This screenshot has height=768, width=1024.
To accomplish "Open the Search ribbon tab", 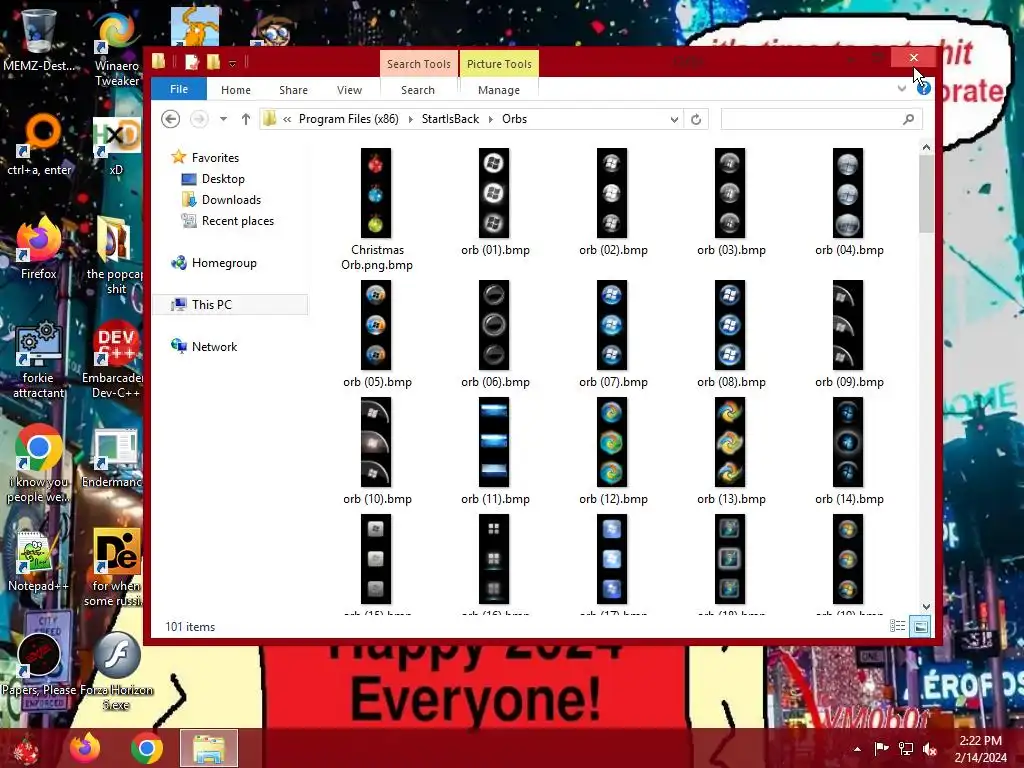I will click(x=418, y=89).
